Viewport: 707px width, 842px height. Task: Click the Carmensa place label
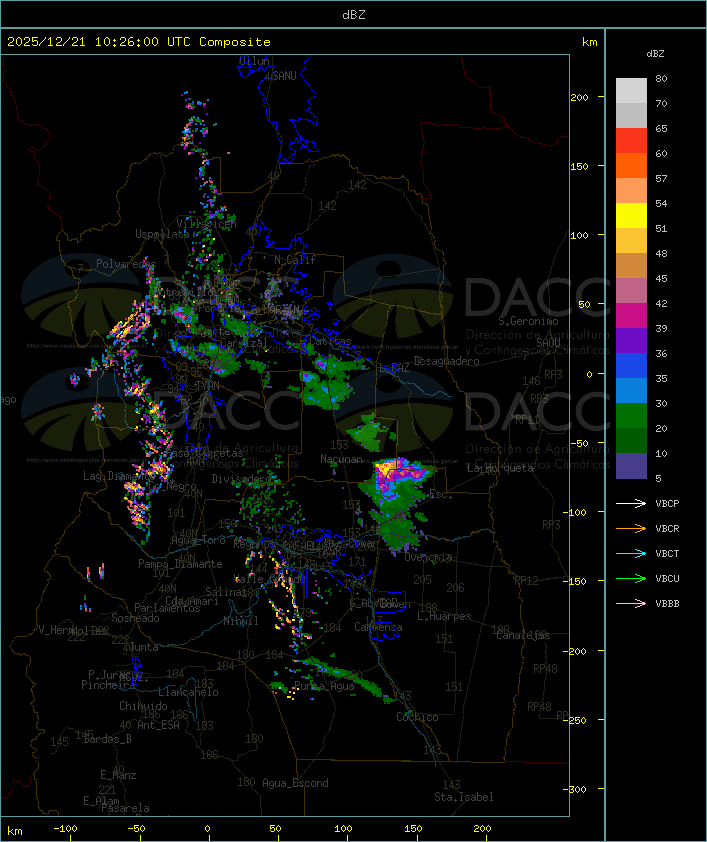click(x=378, y=627)
